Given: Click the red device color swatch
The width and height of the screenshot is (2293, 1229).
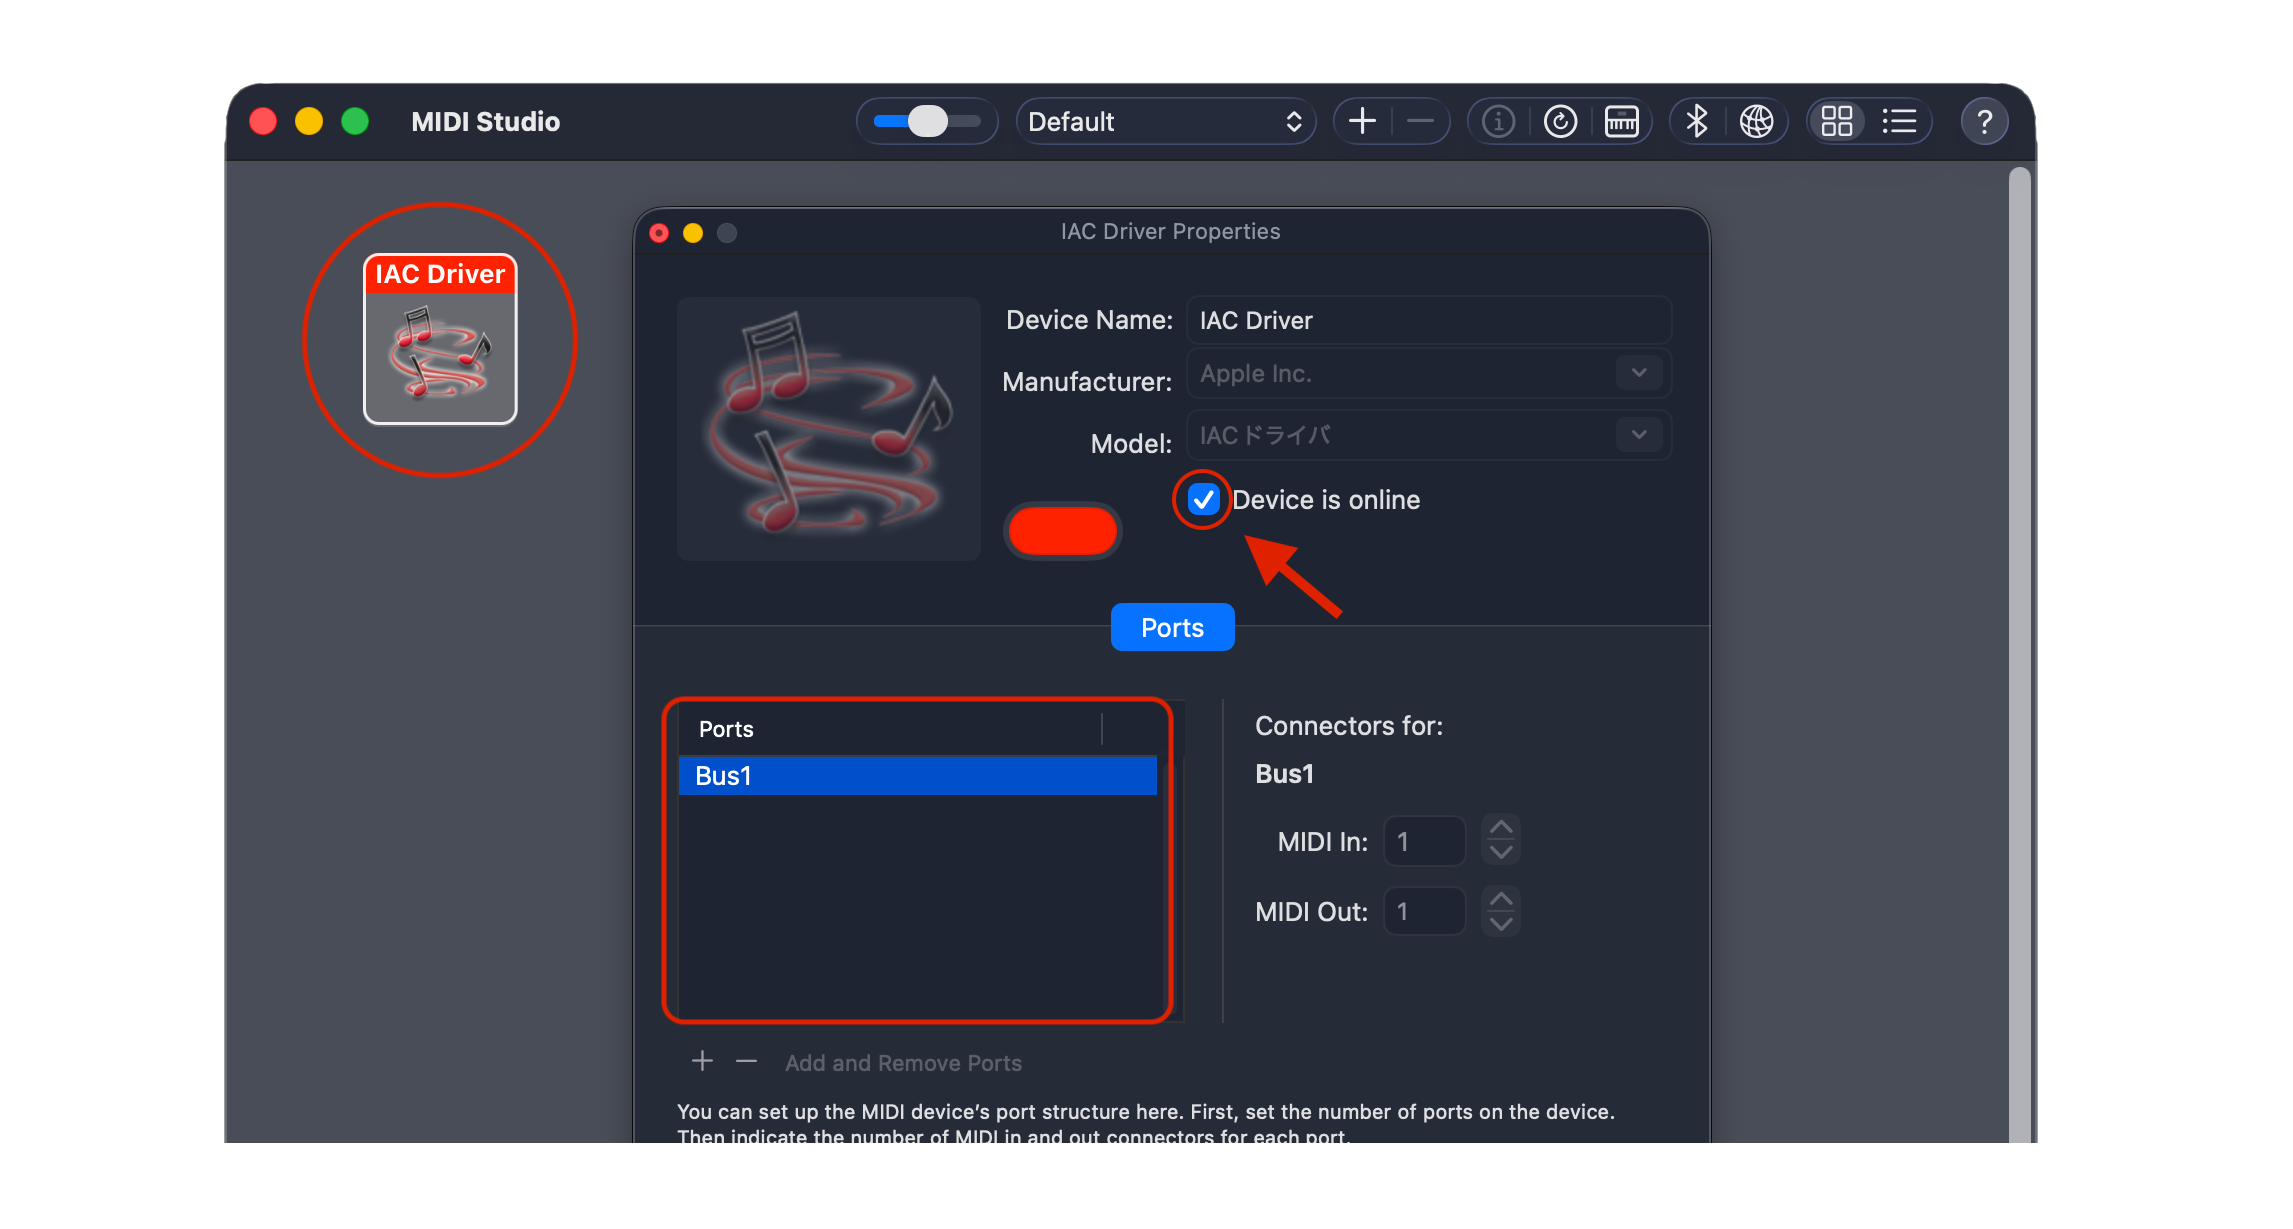Looking at the screenshot, I should coord(1062,530).
